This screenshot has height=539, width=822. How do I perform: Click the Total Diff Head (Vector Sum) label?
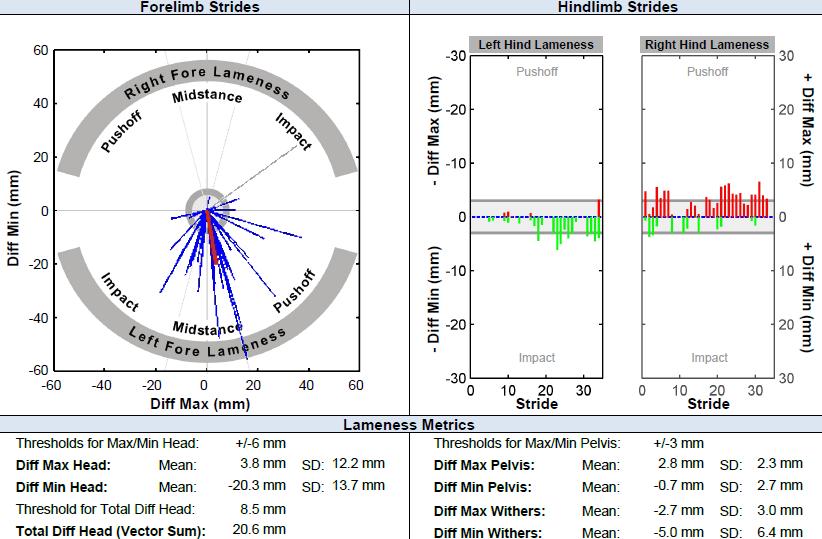111,531
